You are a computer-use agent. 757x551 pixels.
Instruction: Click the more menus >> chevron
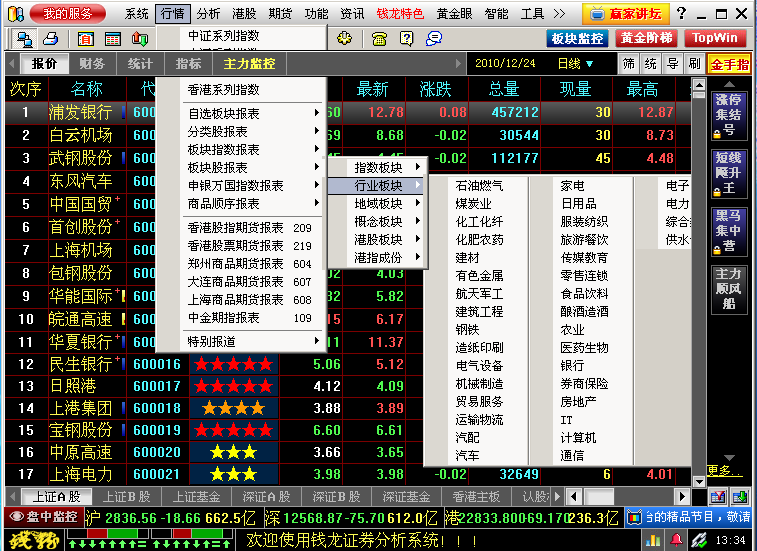(x=559, y=14)
